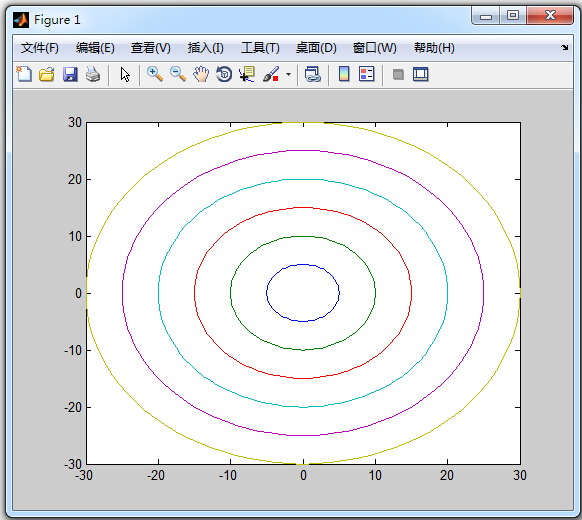Click the Link Plot icon
Image resolution: width=582 pixels, height=520 pixels.
pos(313,74)
